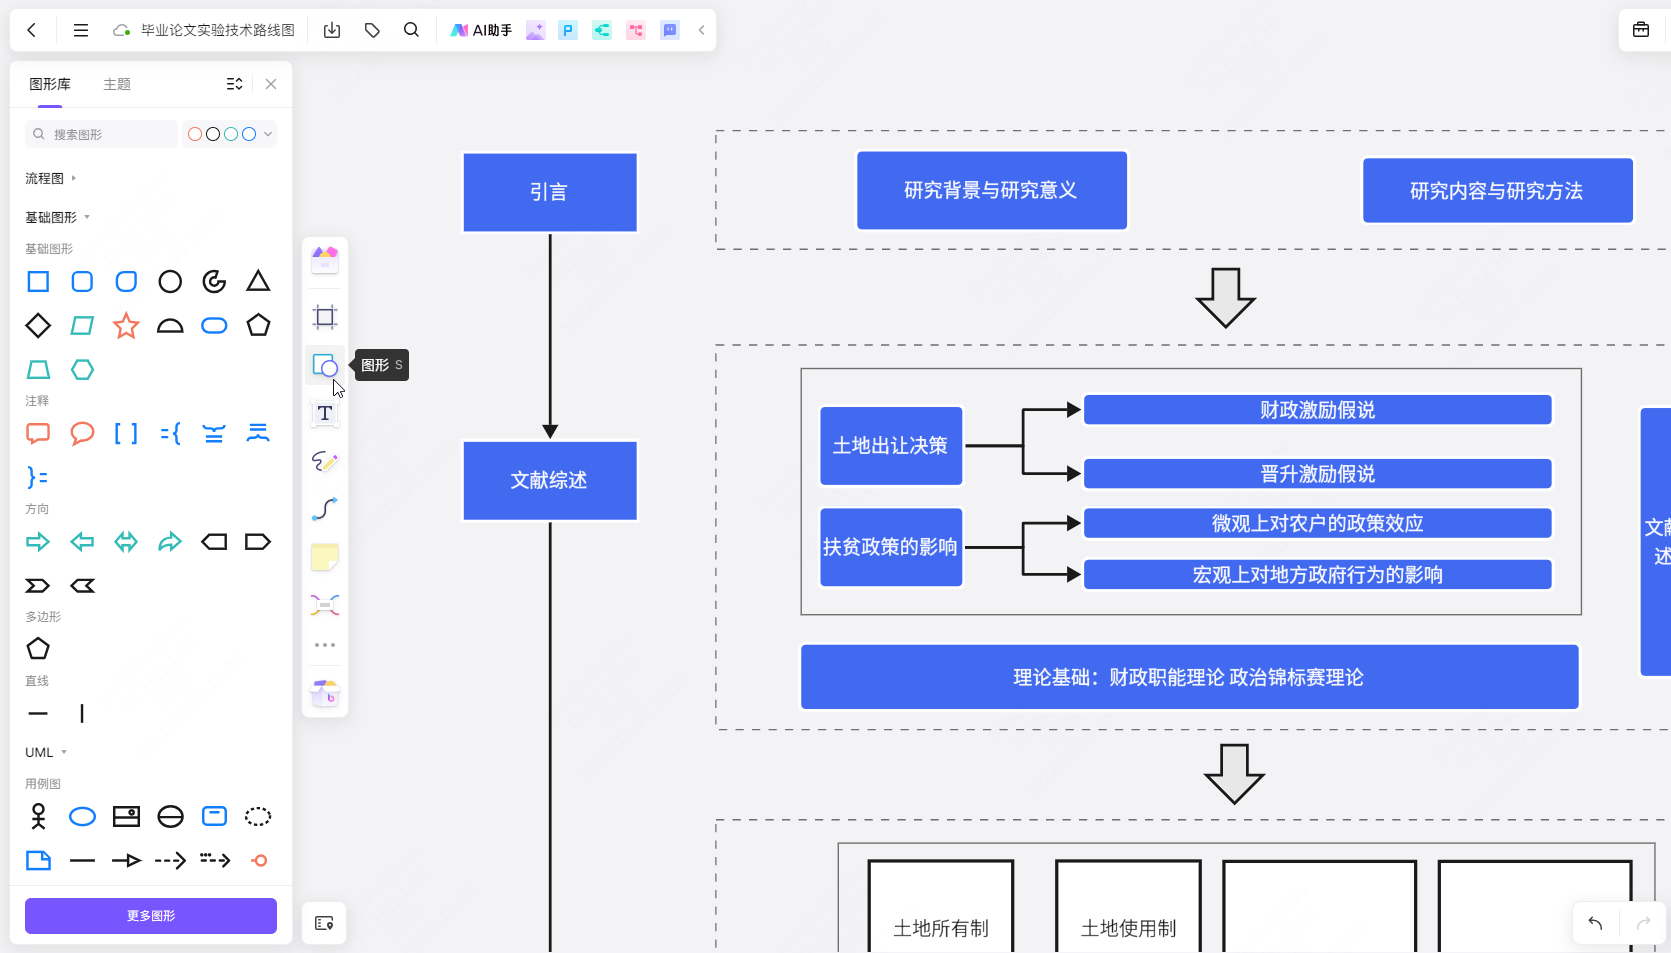Select the horizontal line under 直线
The image size is (1671, 953).
pyautogui.click(x=38, y=714)
